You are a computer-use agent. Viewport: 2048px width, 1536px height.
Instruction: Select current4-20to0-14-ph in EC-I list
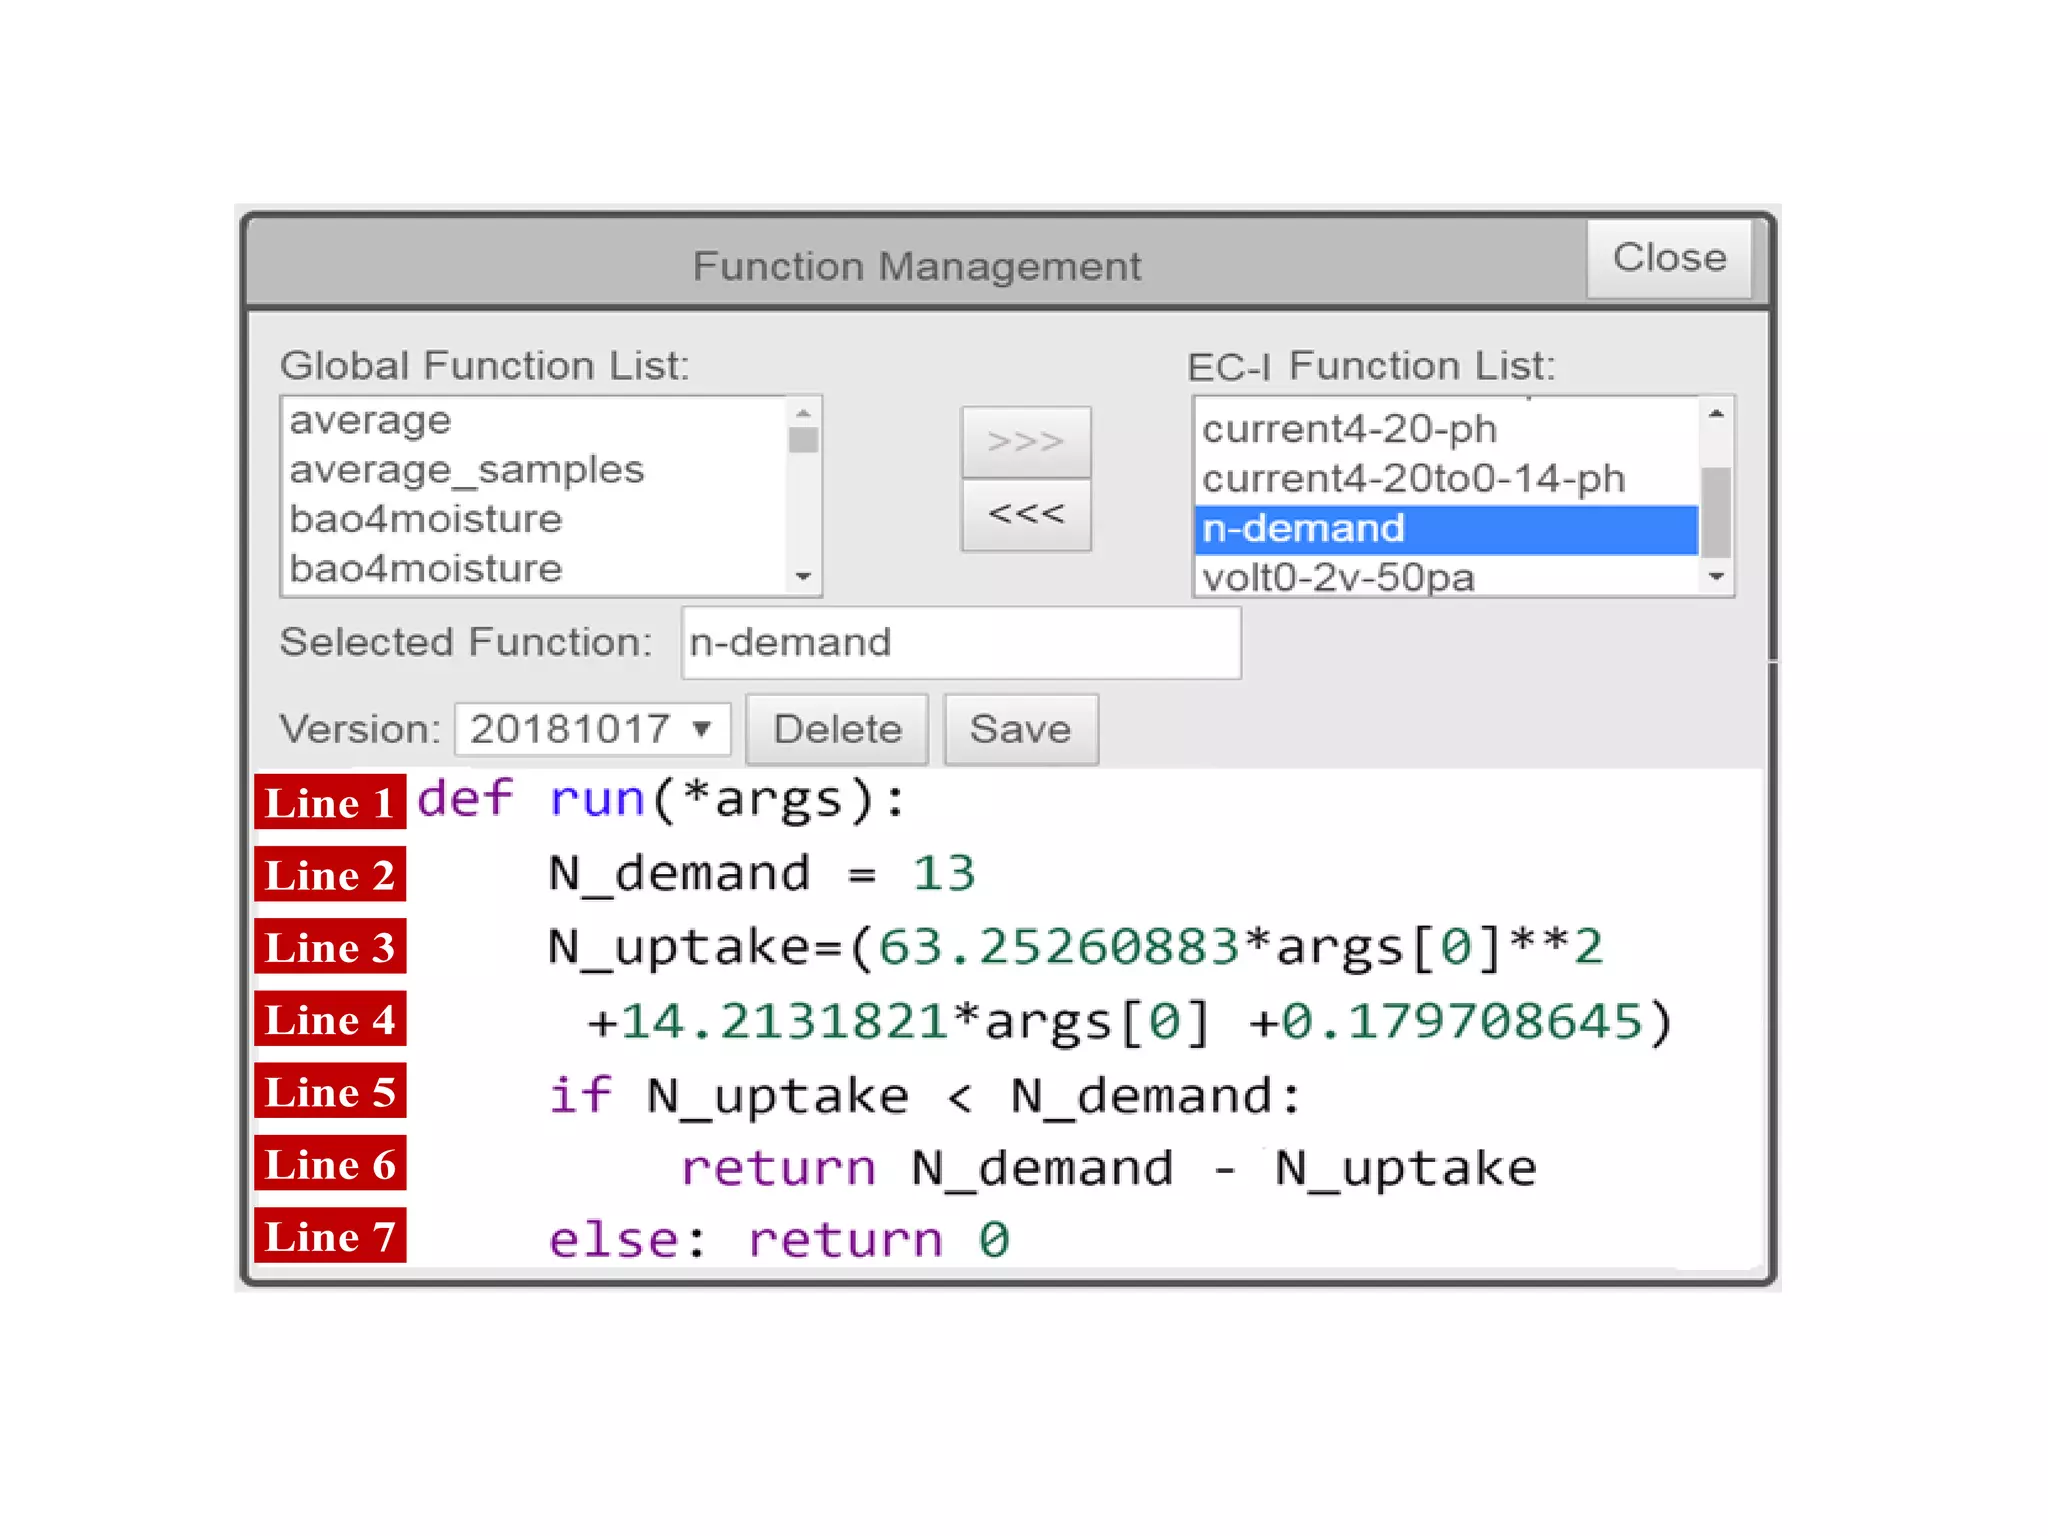[x=1413, y=479]
